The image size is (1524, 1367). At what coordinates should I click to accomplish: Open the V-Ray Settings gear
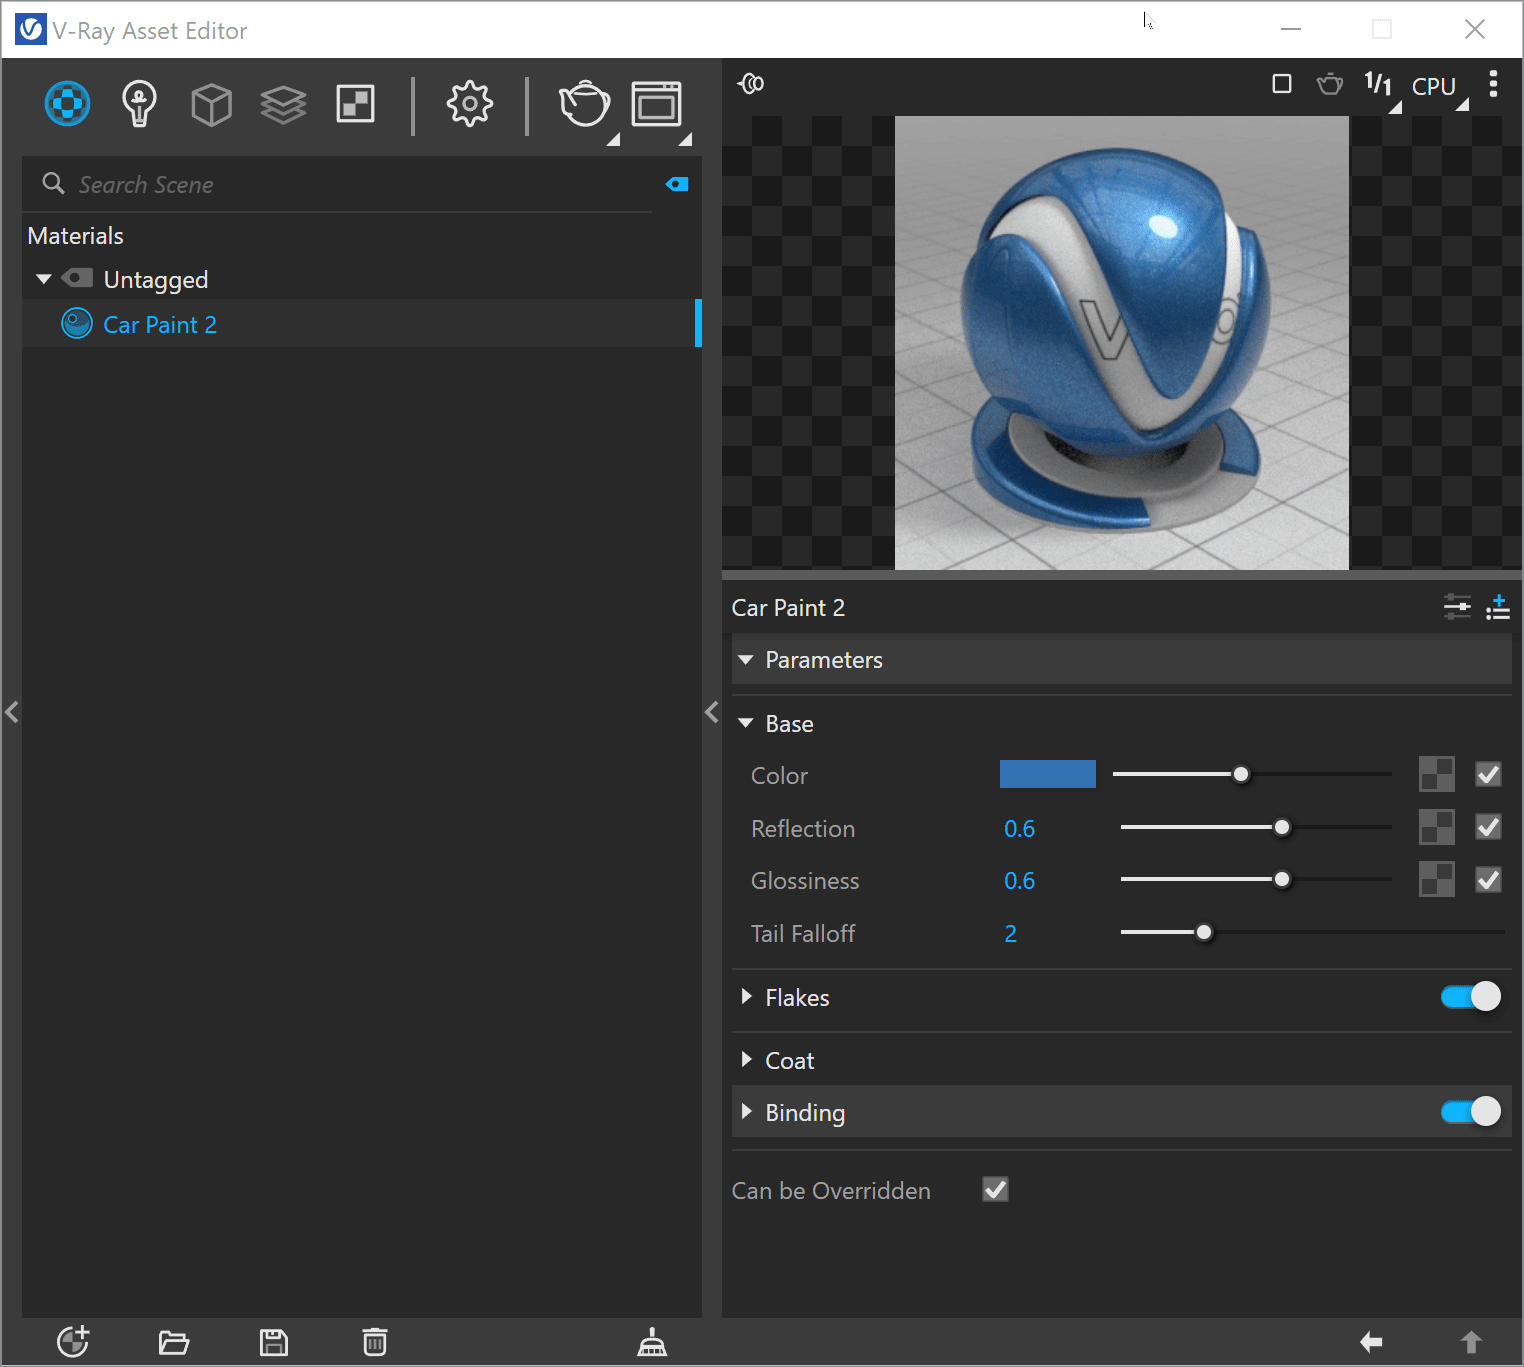[469, 104]
